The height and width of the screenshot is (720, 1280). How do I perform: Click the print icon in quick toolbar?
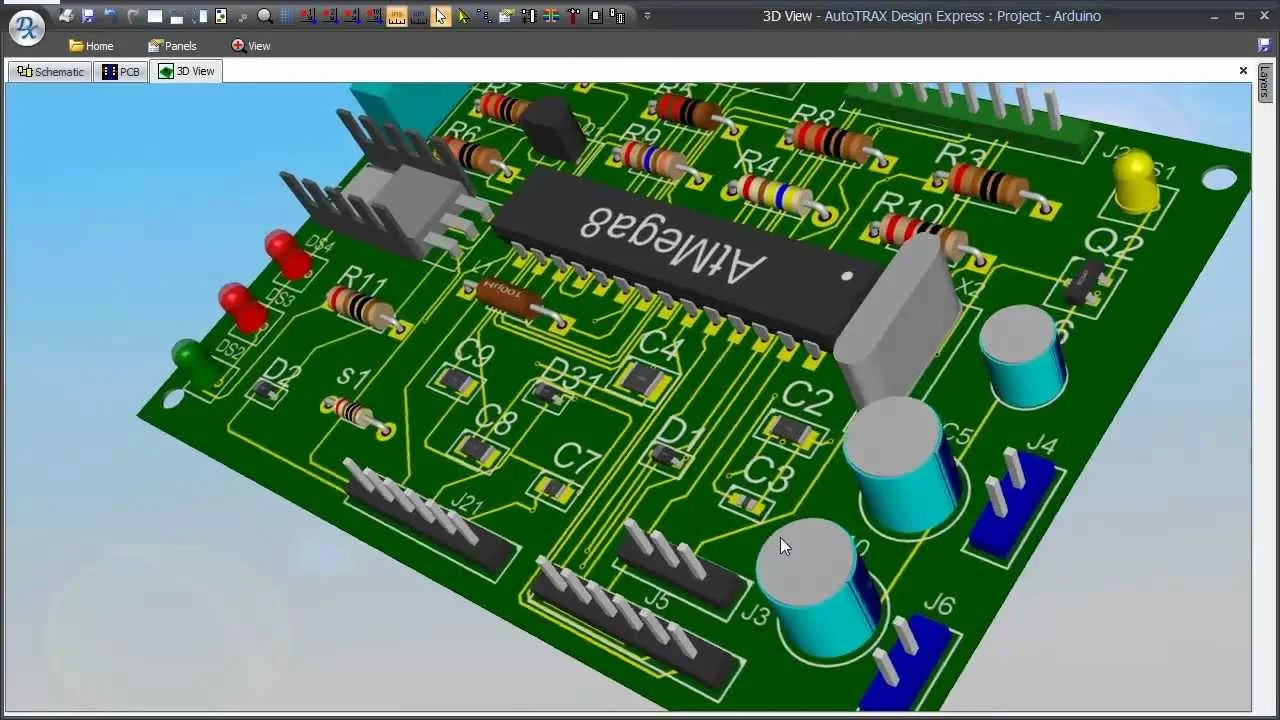click(x=66, y=16)
